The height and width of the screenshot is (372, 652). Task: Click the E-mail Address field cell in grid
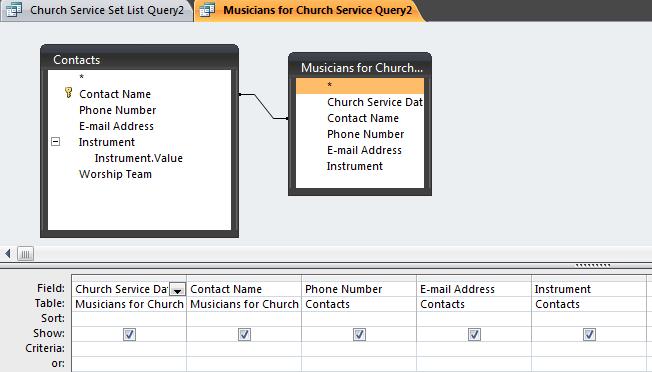pyautogui.click(x=474, y=289)
